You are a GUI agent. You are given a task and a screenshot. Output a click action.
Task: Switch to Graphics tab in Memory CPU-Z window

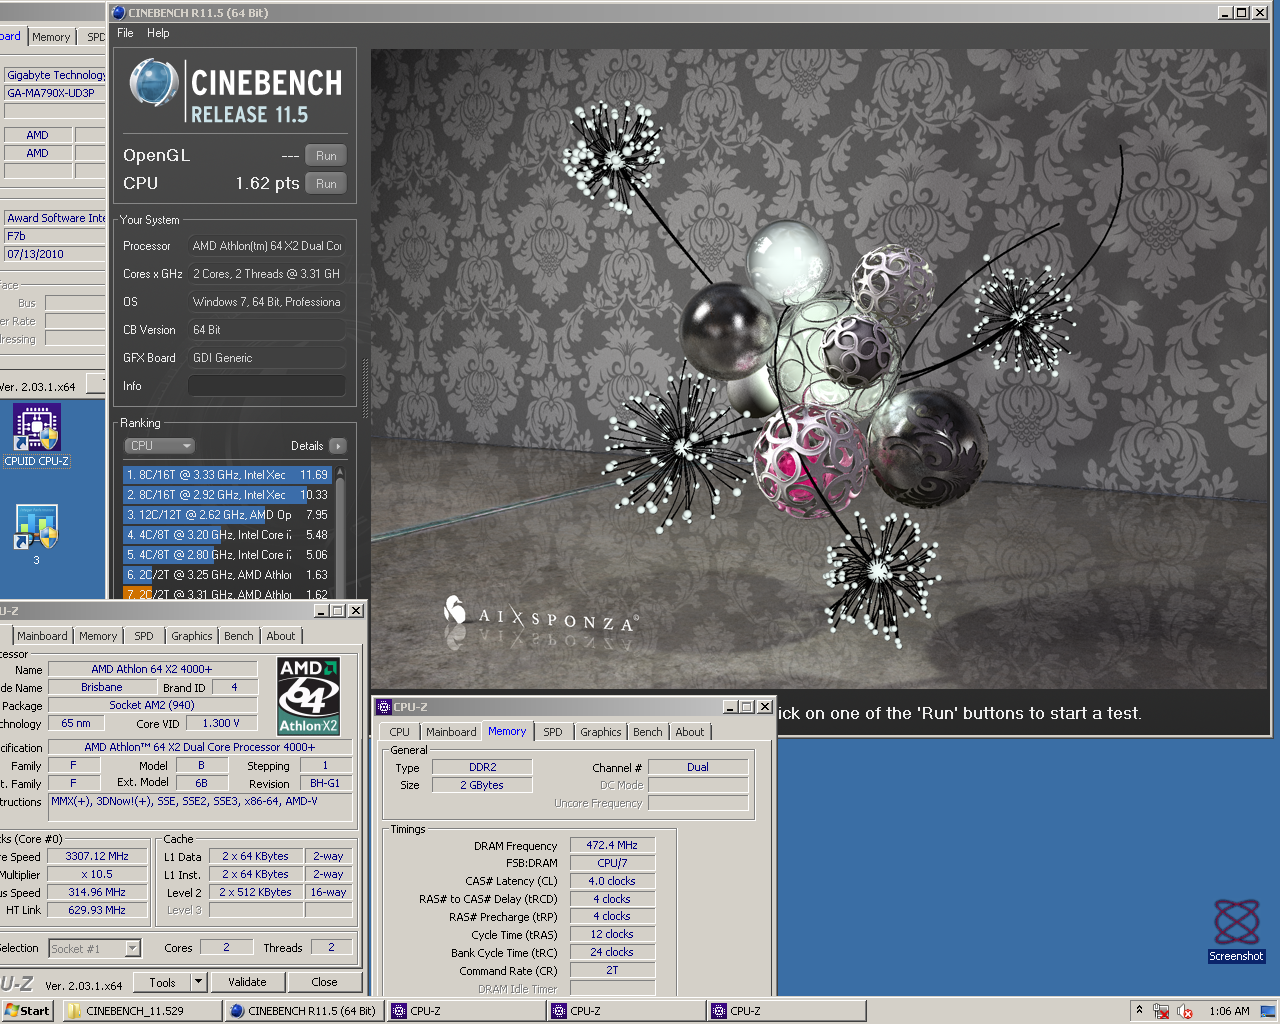click(600, 732)
